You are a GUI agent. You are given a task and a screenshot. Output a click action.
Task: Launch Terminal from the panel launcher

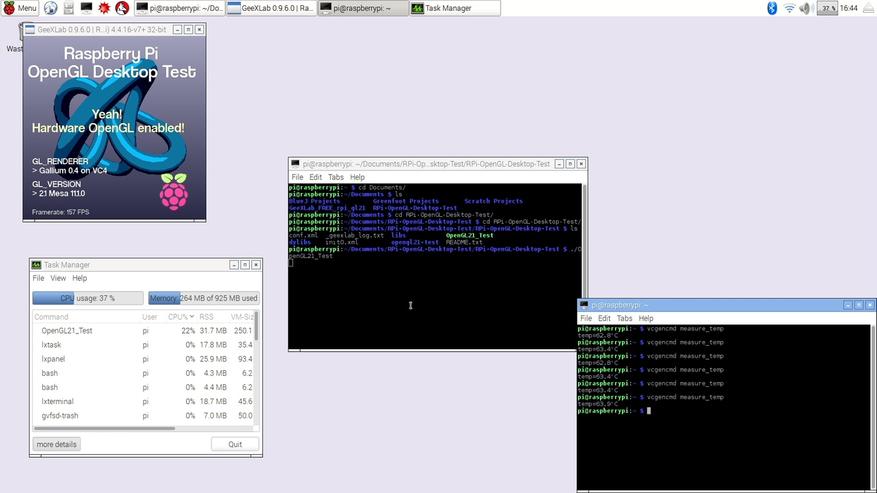[x=86, y=8]
